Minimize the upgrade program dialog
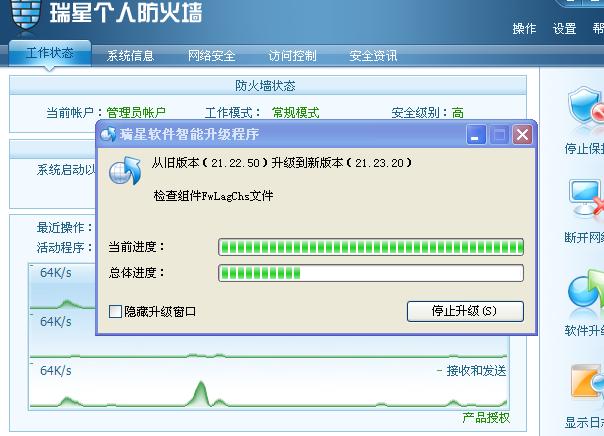This screenshot has height=436, width=604. click(x=476, y=134)
